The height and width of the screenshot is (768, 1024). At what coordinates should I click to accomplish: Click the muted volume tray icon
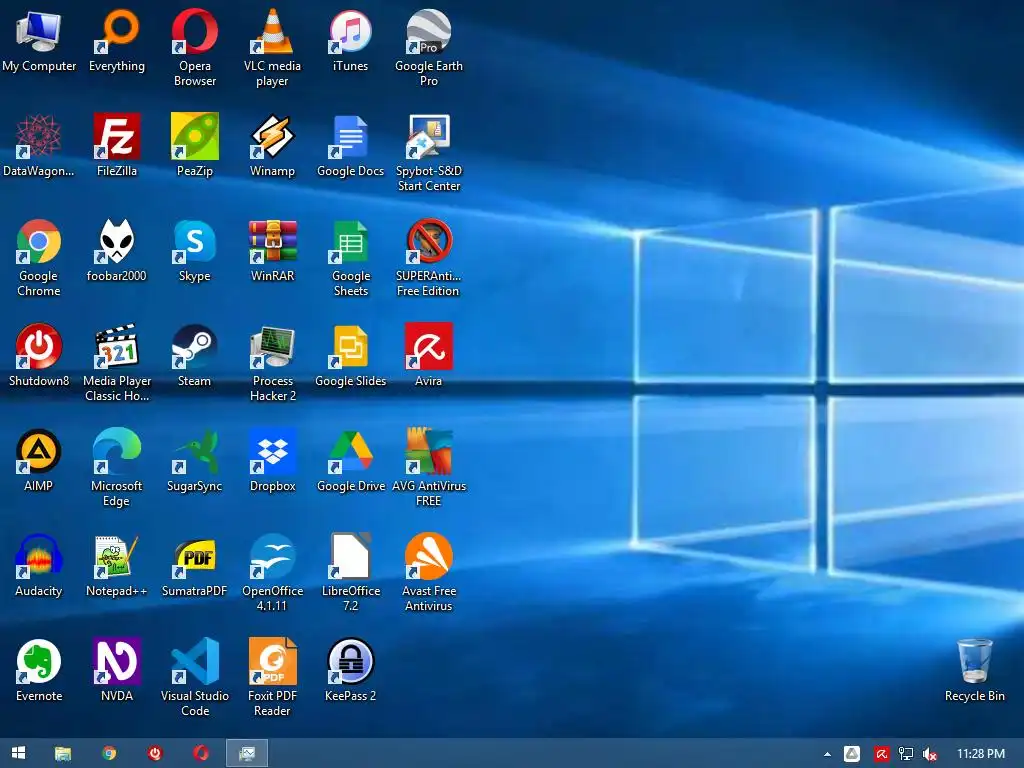pyautogui.click(x=930, y=754)
